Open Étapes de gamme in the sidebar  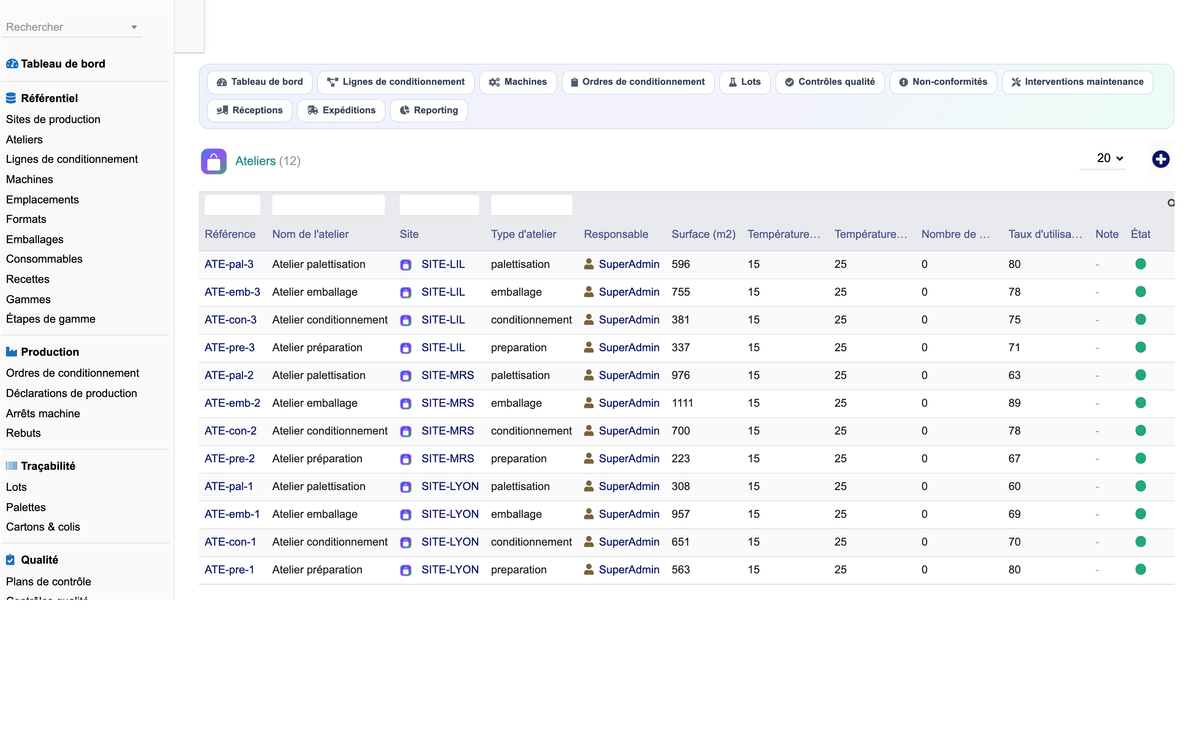51,319
